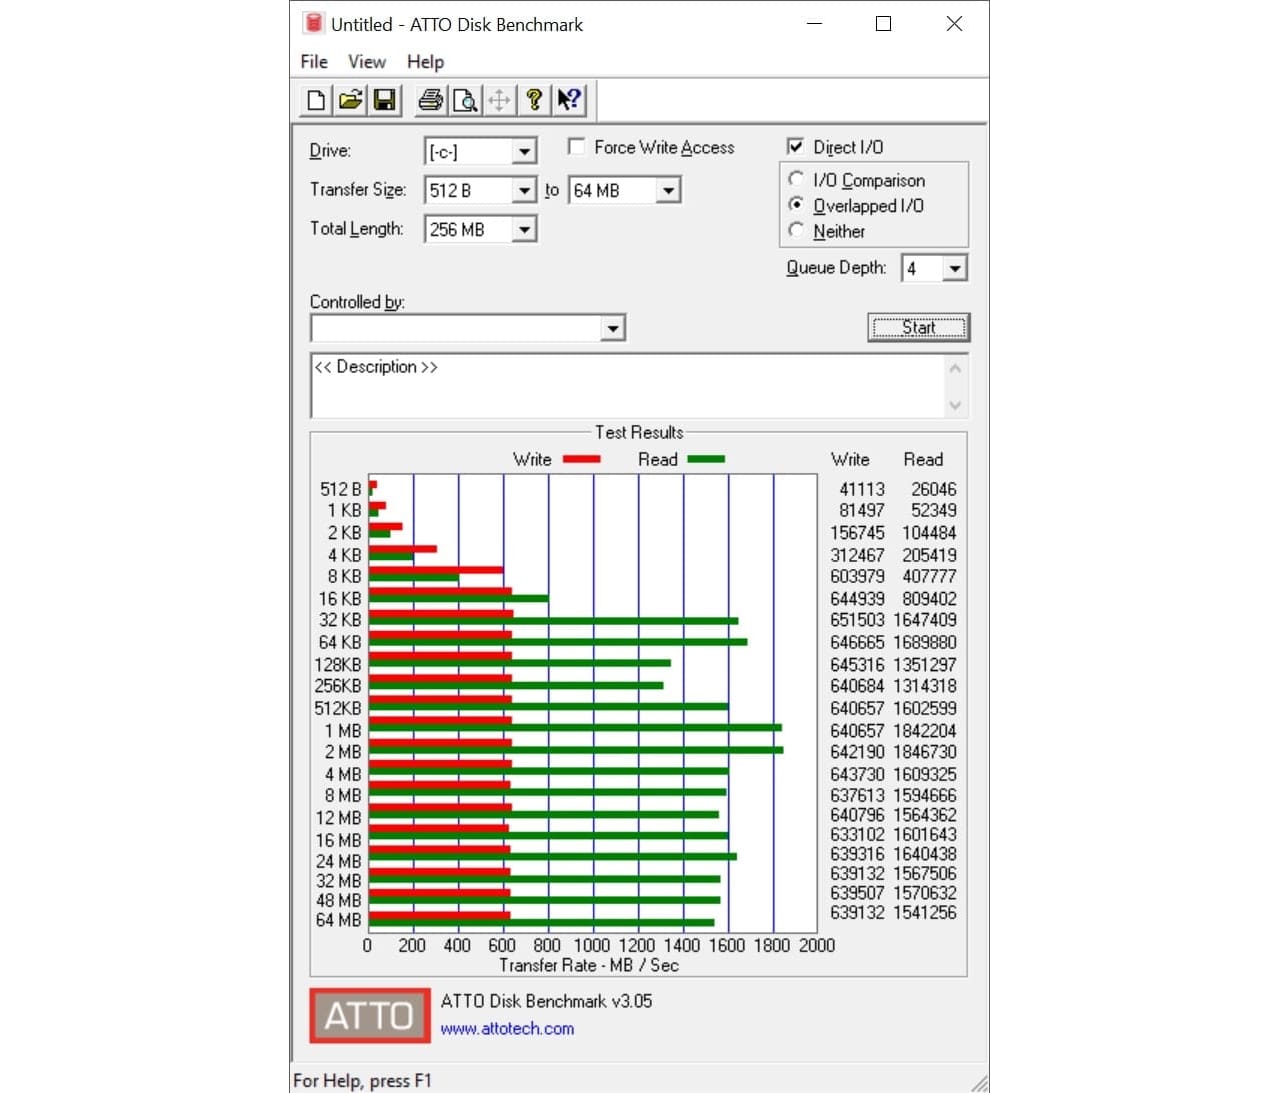Click write value 603979

[858, 576]
